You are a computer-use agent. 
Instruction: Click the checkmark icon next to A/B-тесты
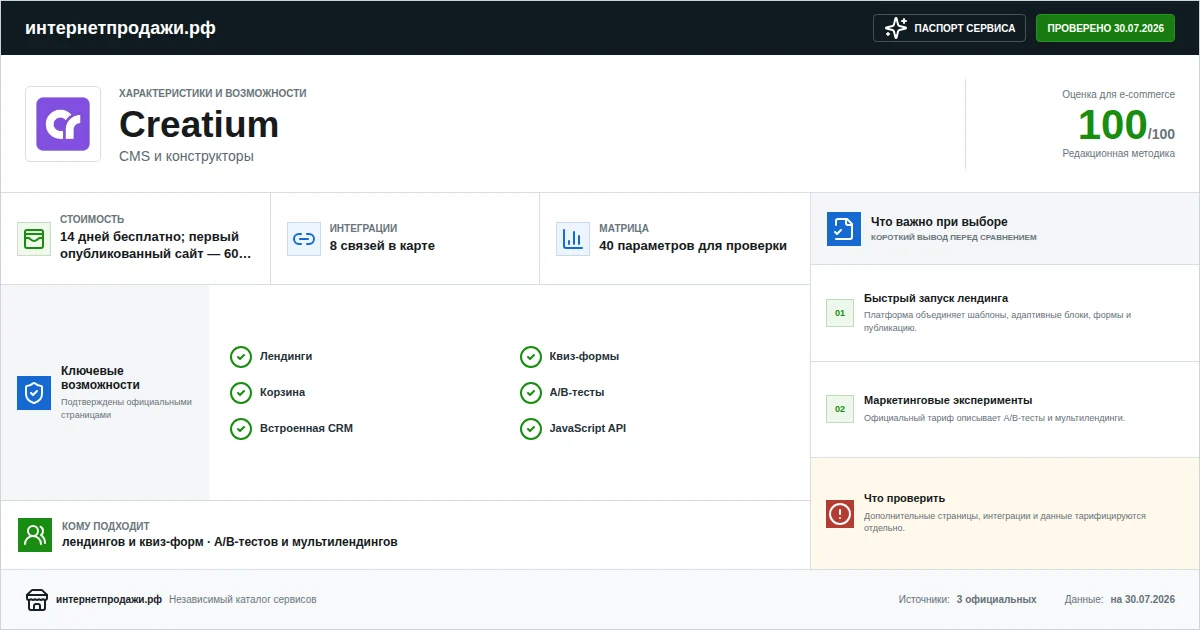coord(531,393)
